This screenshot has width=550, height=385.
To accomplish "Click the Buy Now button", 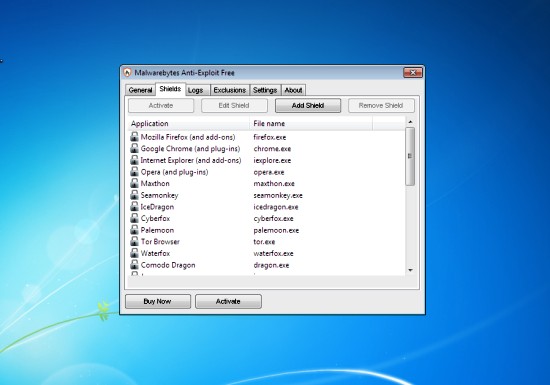I will (x=157, y=302).
